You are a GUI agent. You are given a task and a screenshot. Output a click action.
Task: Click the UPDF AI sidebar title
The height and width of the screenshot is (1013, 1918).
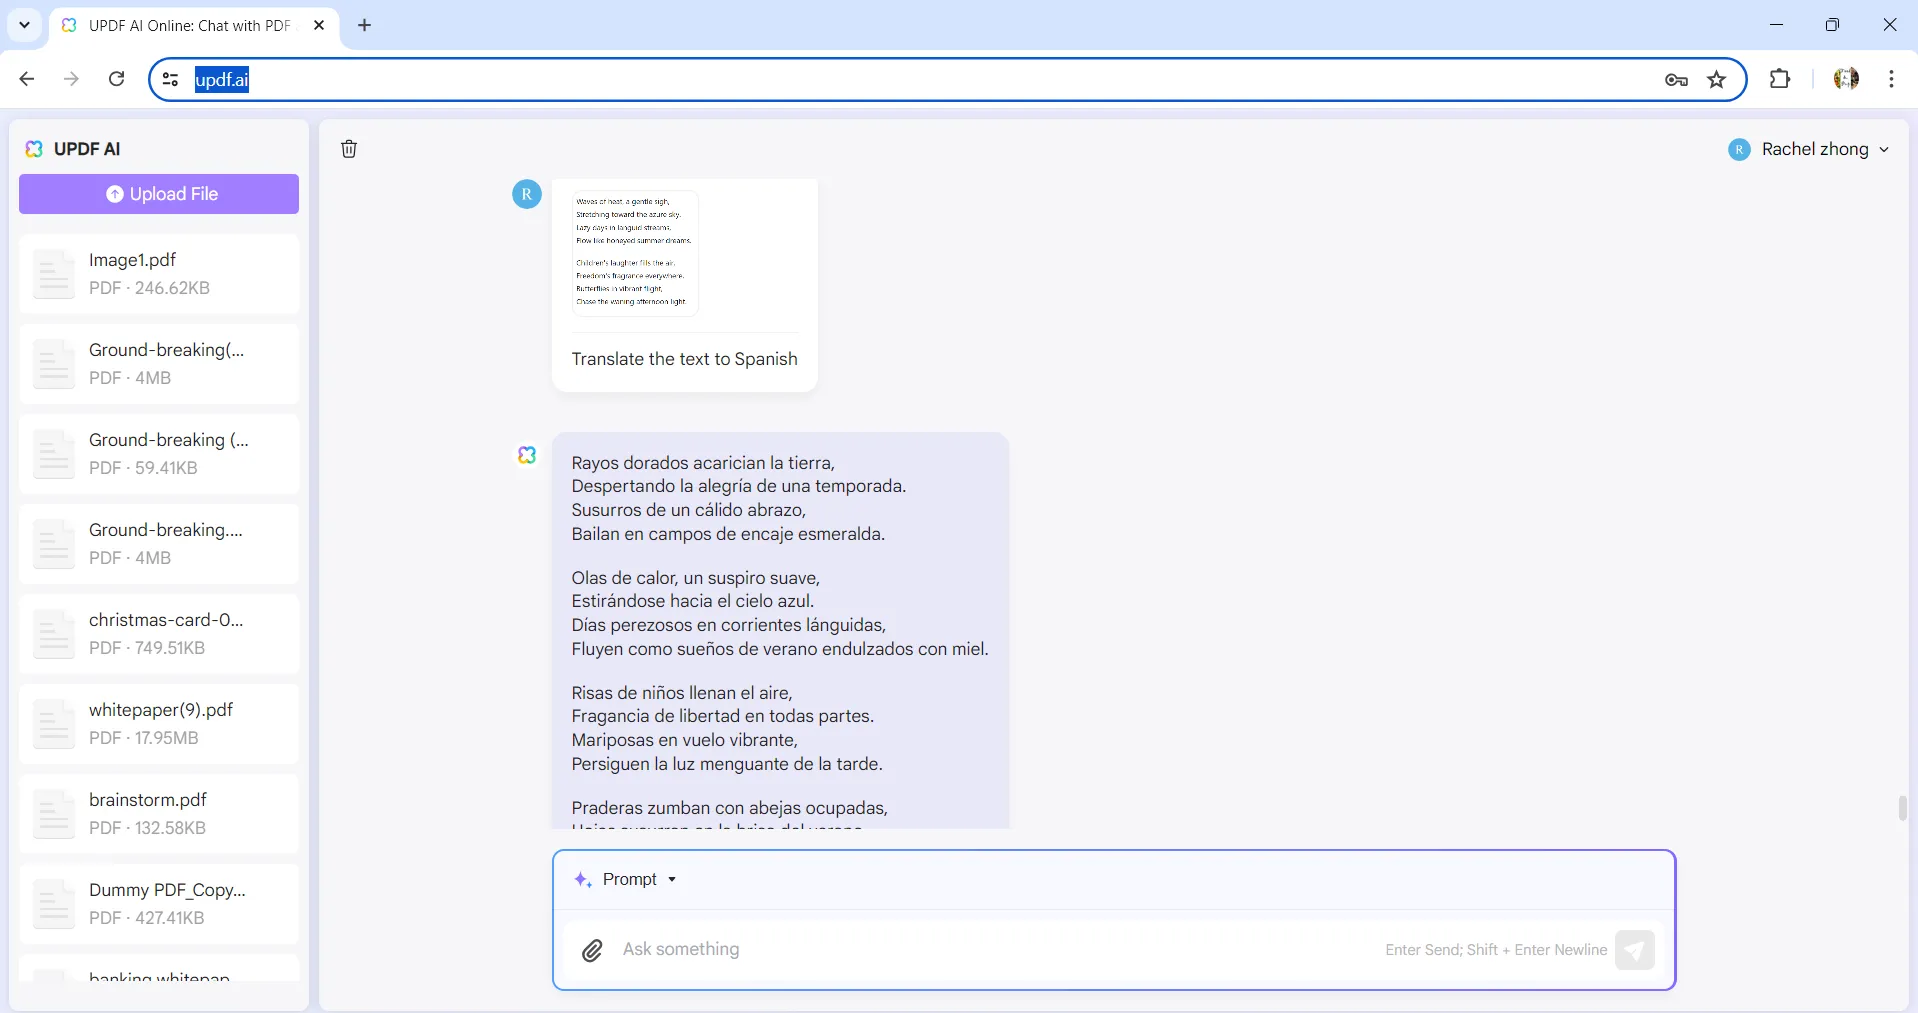[87, 149]
